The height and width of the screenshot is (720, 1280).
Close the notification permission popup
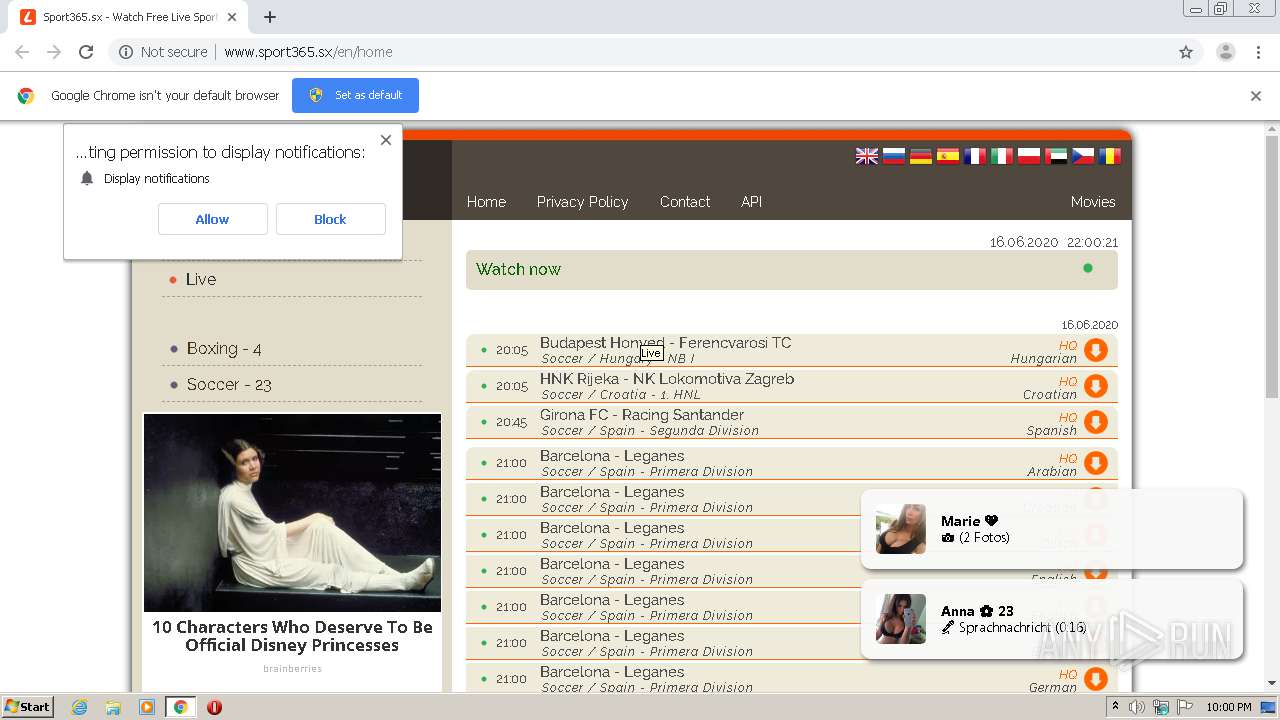pos(386,140)
